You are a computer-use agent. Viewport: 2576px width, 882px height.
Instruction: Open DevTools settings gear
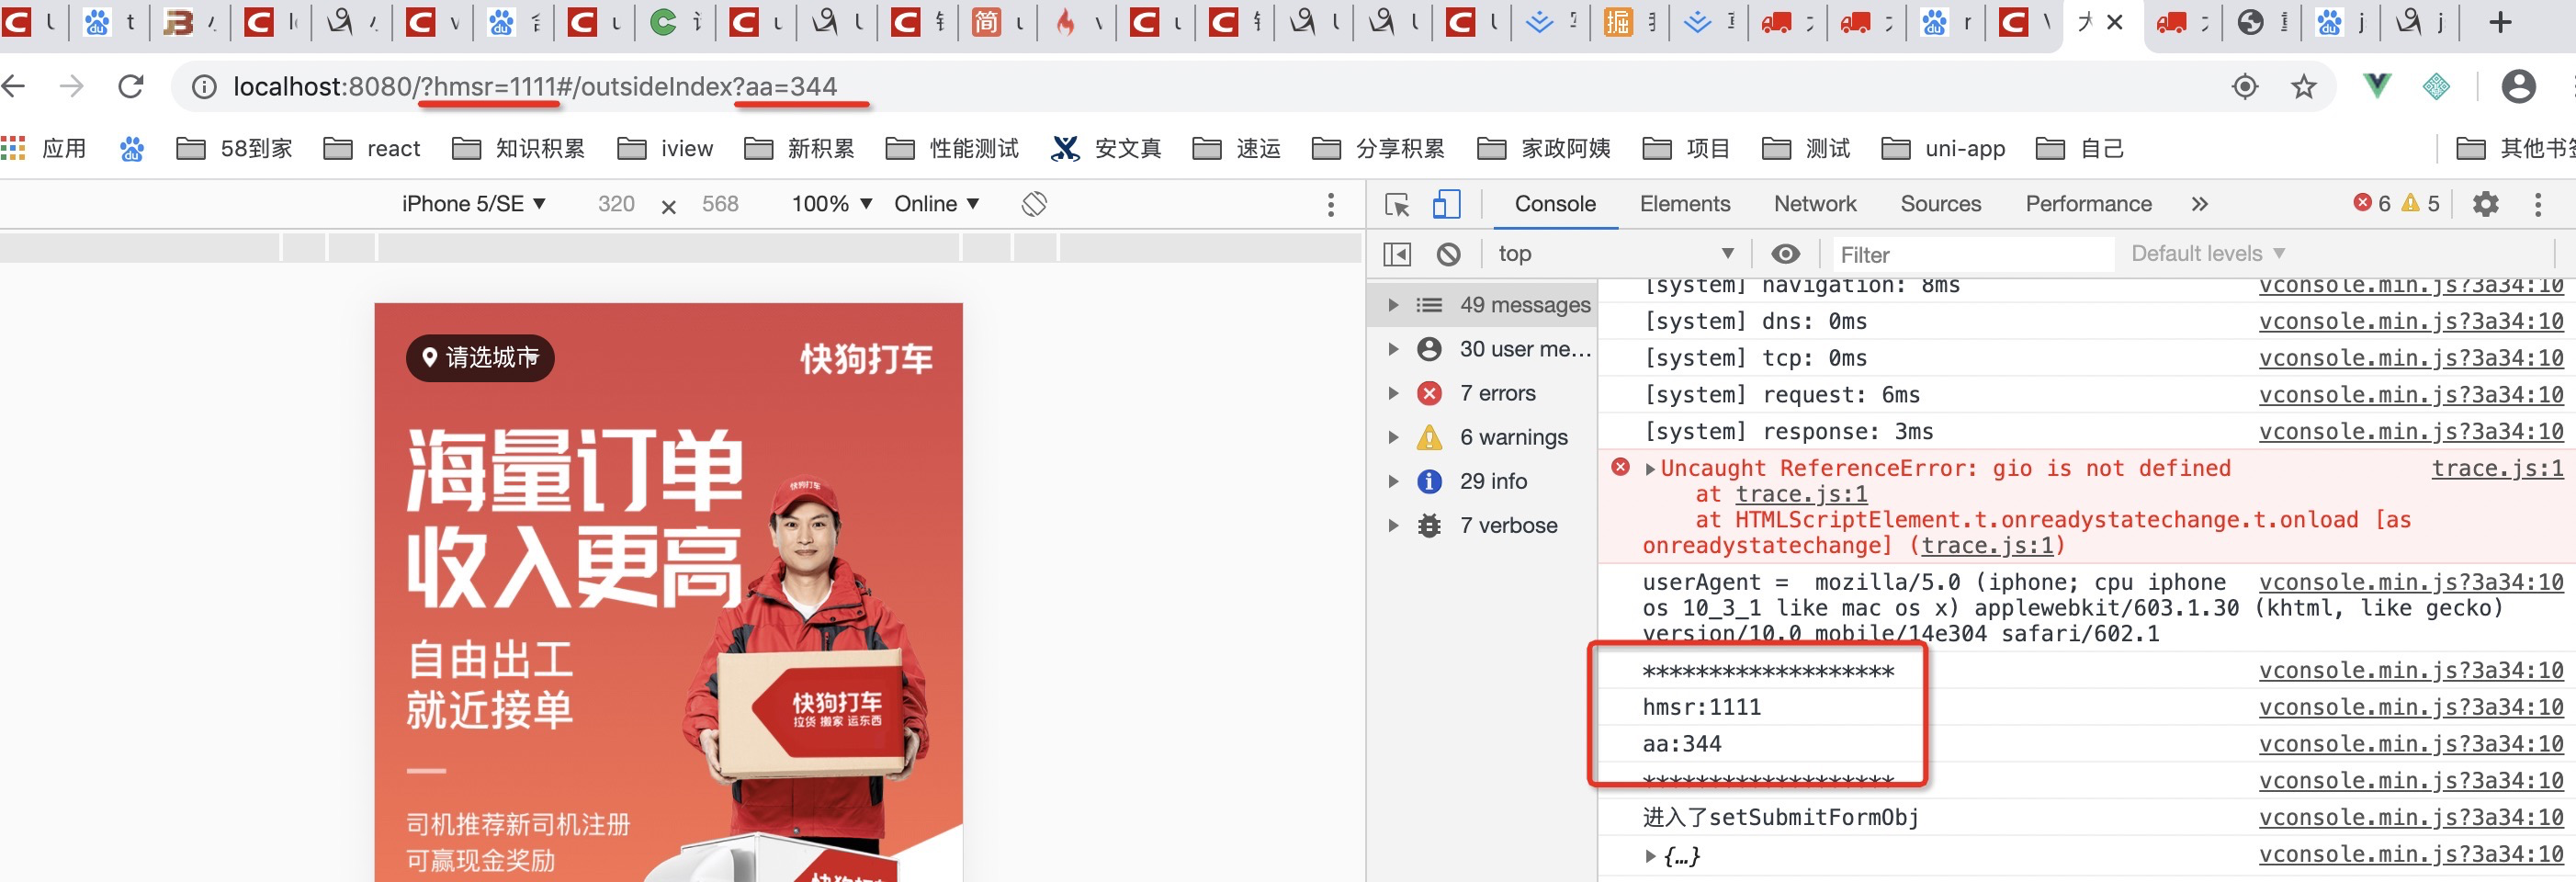pos(2485,205)
